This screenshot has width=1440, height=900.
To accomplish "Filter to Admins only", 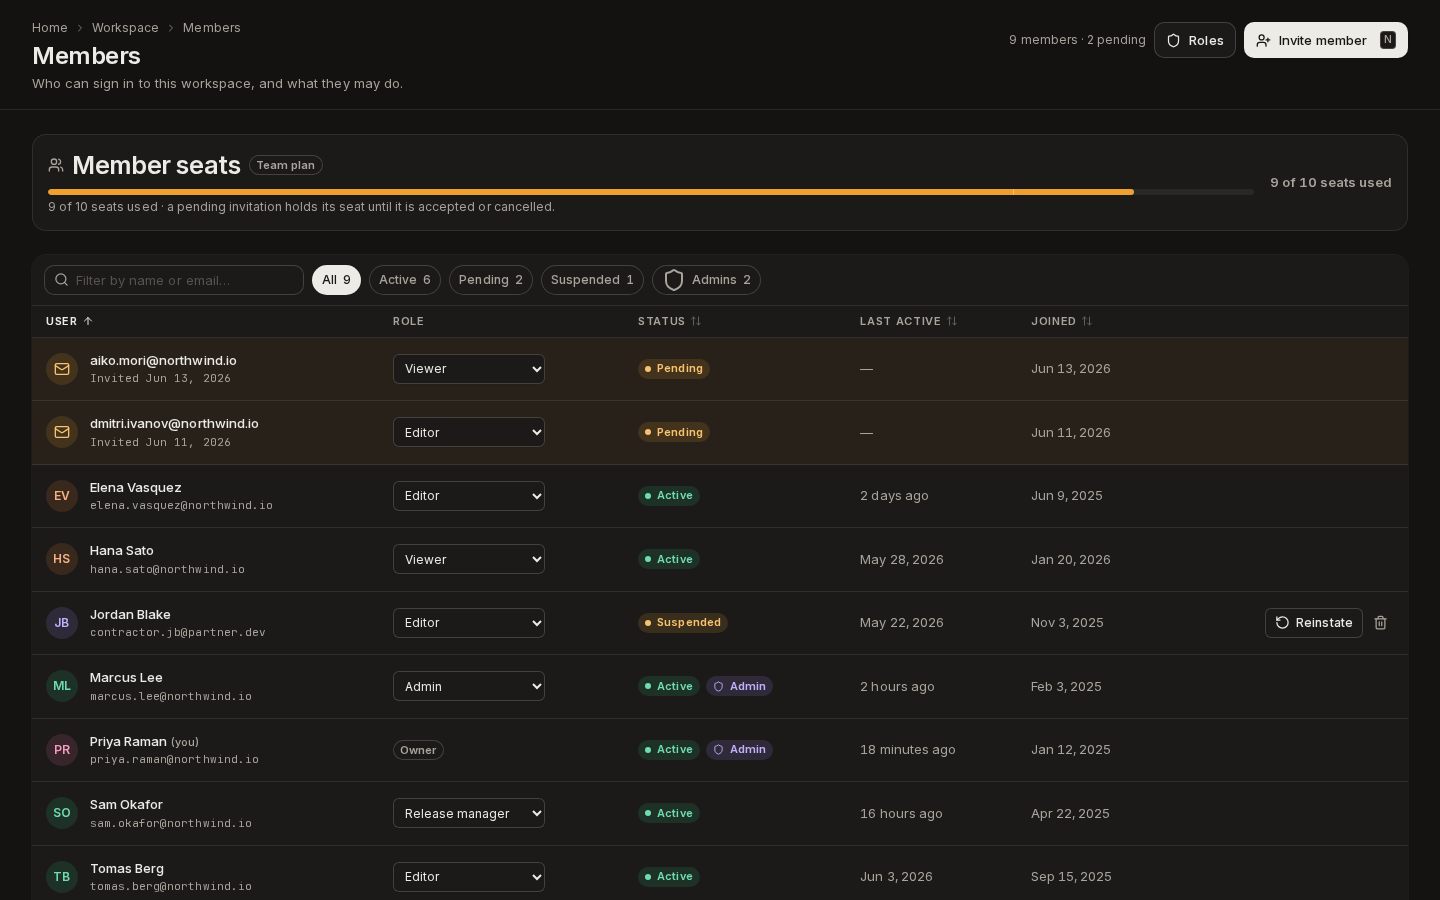I will pos(706,280).
